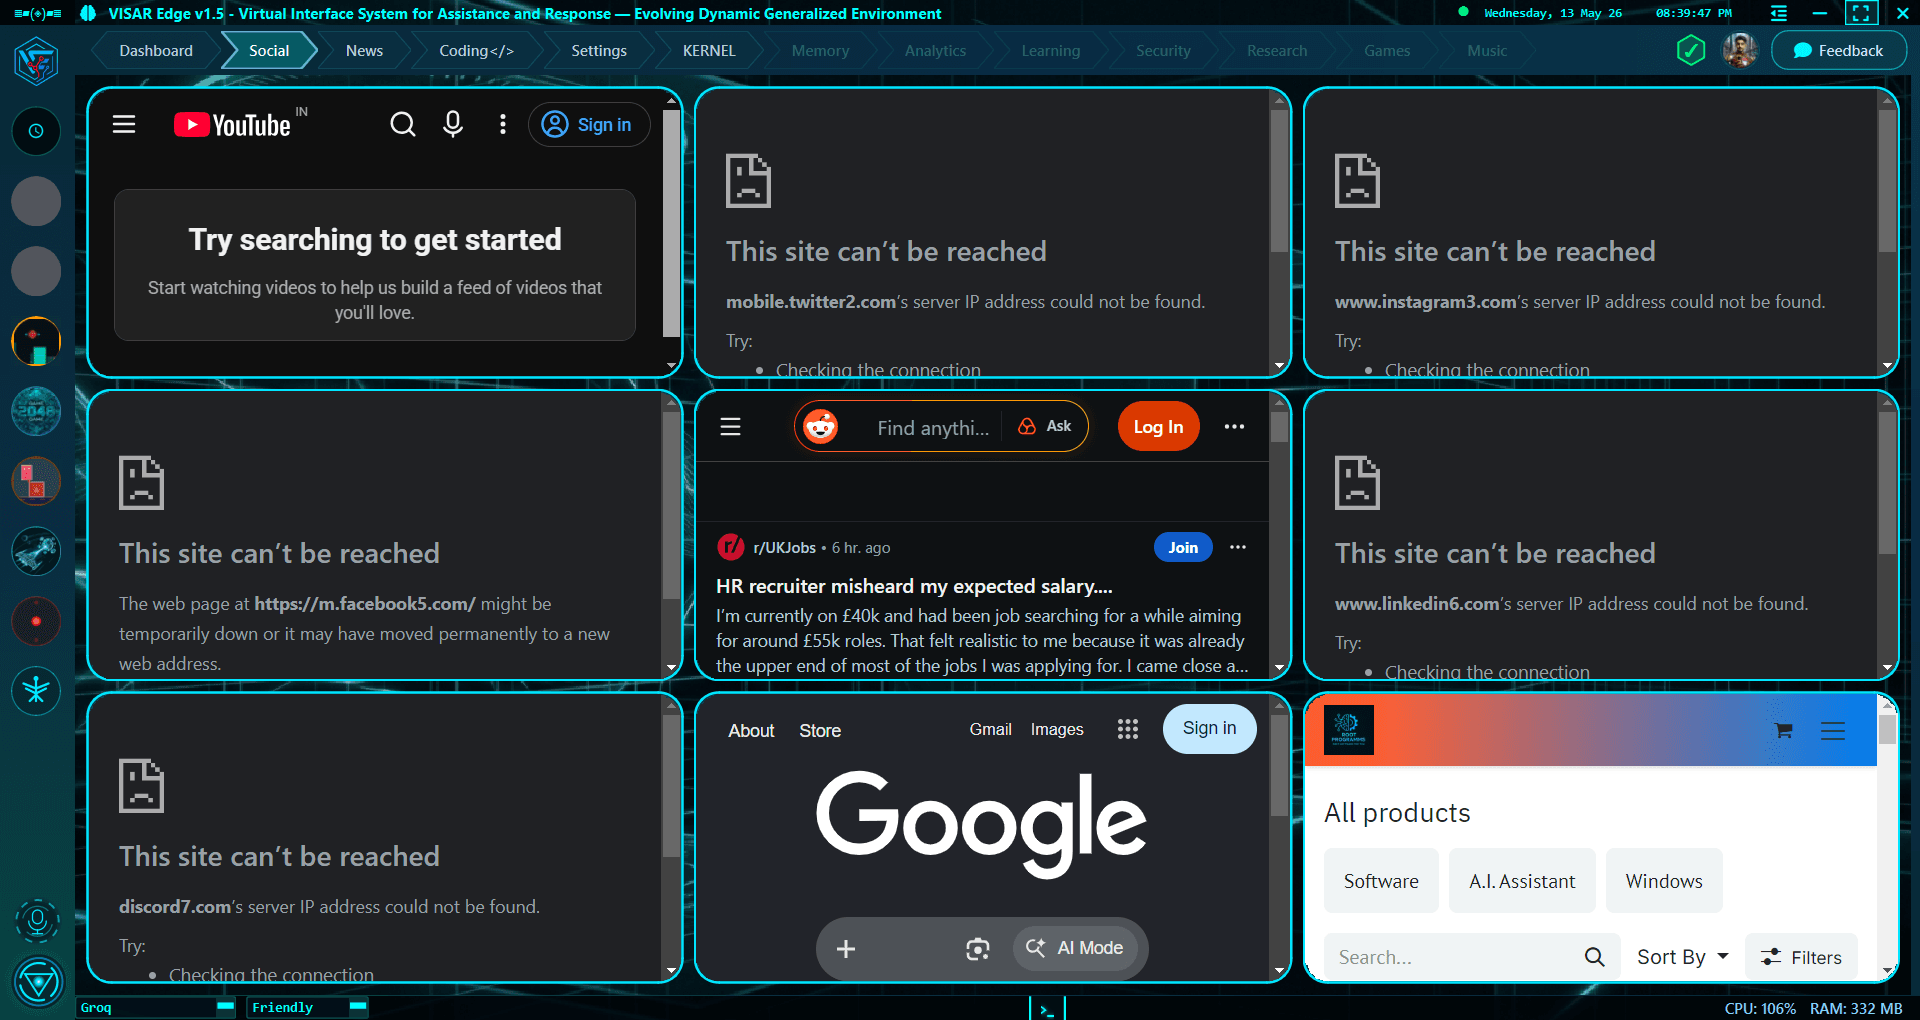Screen dimensions: 1920x1020
Task: Go to the Coding</> tab
Action: (476, 50)
